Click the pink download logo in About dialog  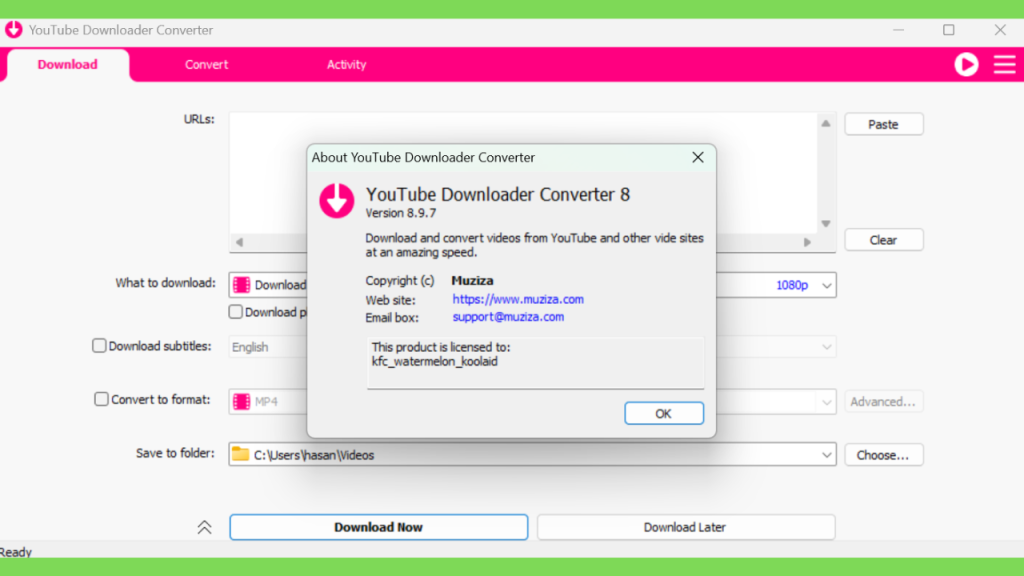(336, 200)
